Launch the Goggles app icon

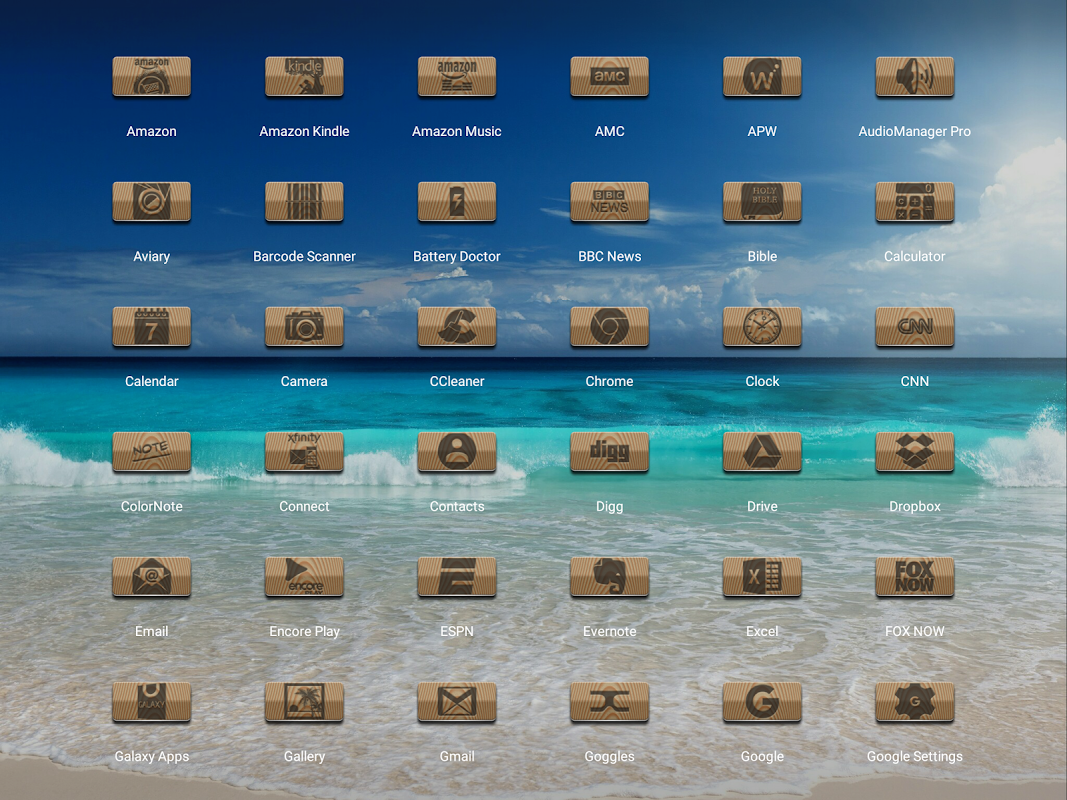click(x=609, y=702)
